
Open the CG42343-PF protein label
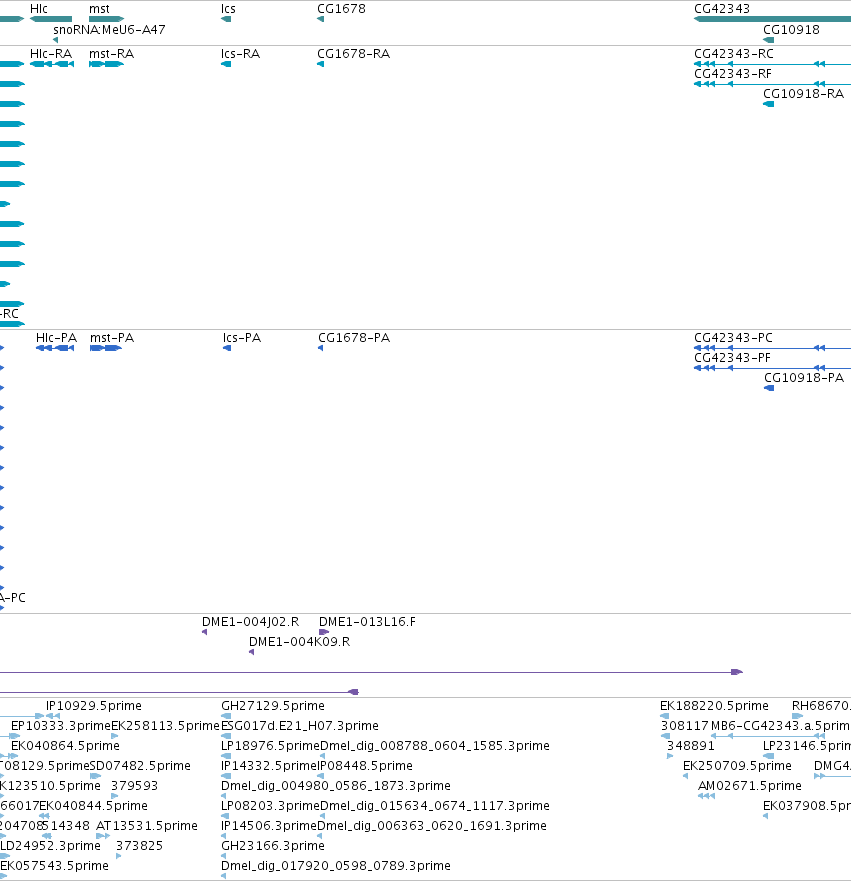(732, 358)
